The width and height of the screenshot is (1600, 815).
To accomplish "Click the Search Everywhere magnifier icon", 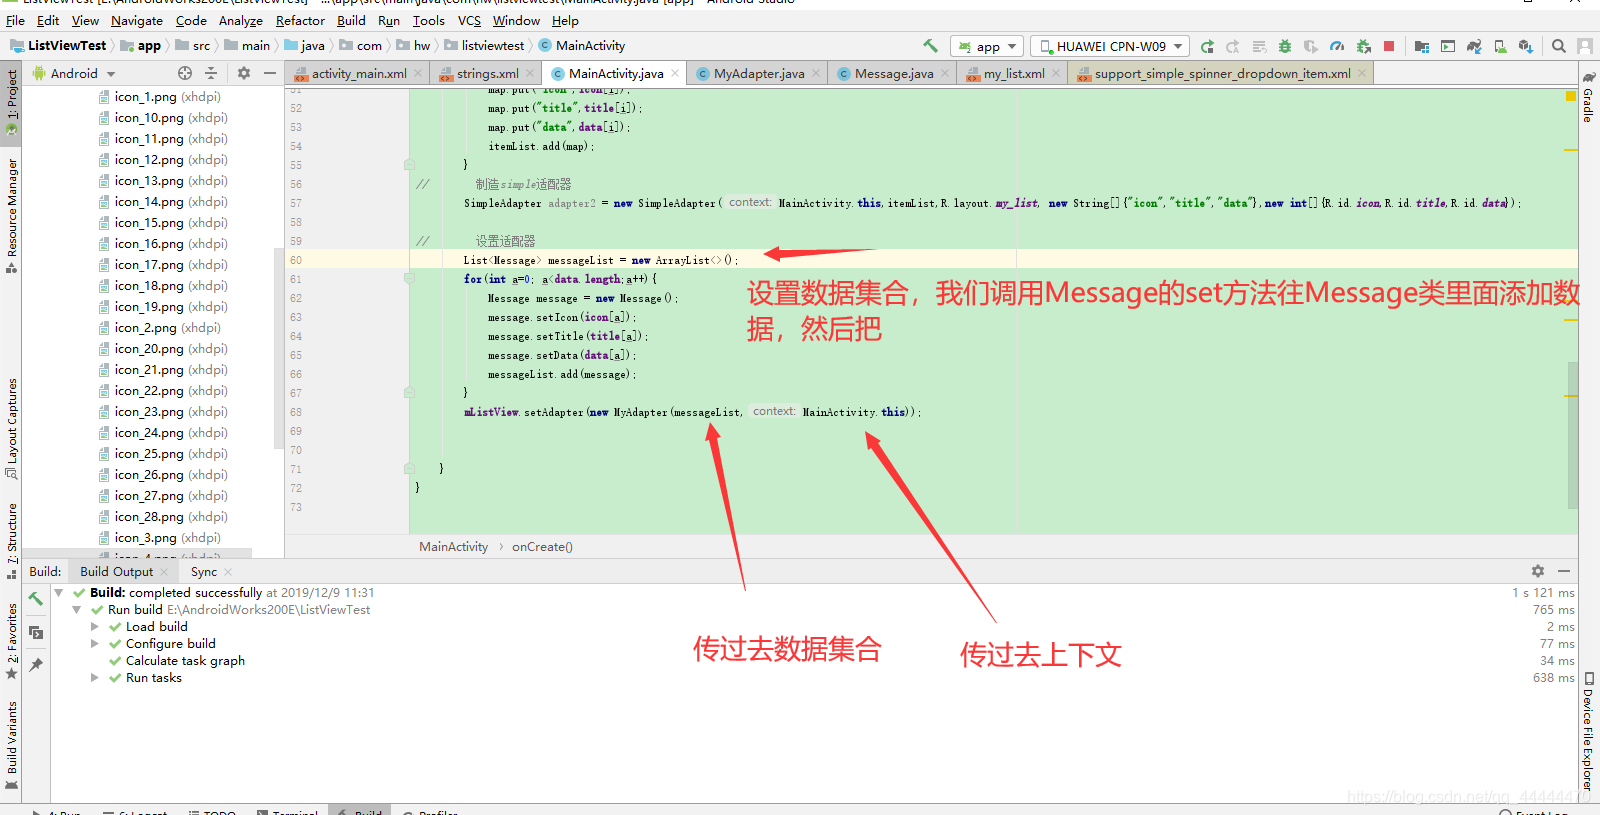I will (x=1559, y=46).
